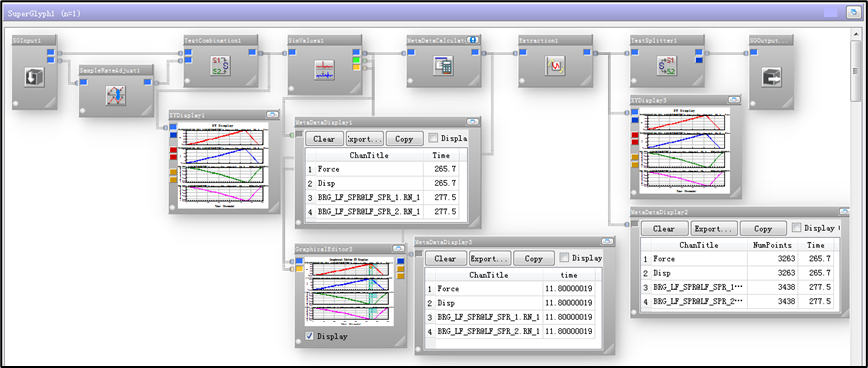Click the MetaDataCalculator header info badge
The image size is (868, 368).
click(x=473, y=40)
